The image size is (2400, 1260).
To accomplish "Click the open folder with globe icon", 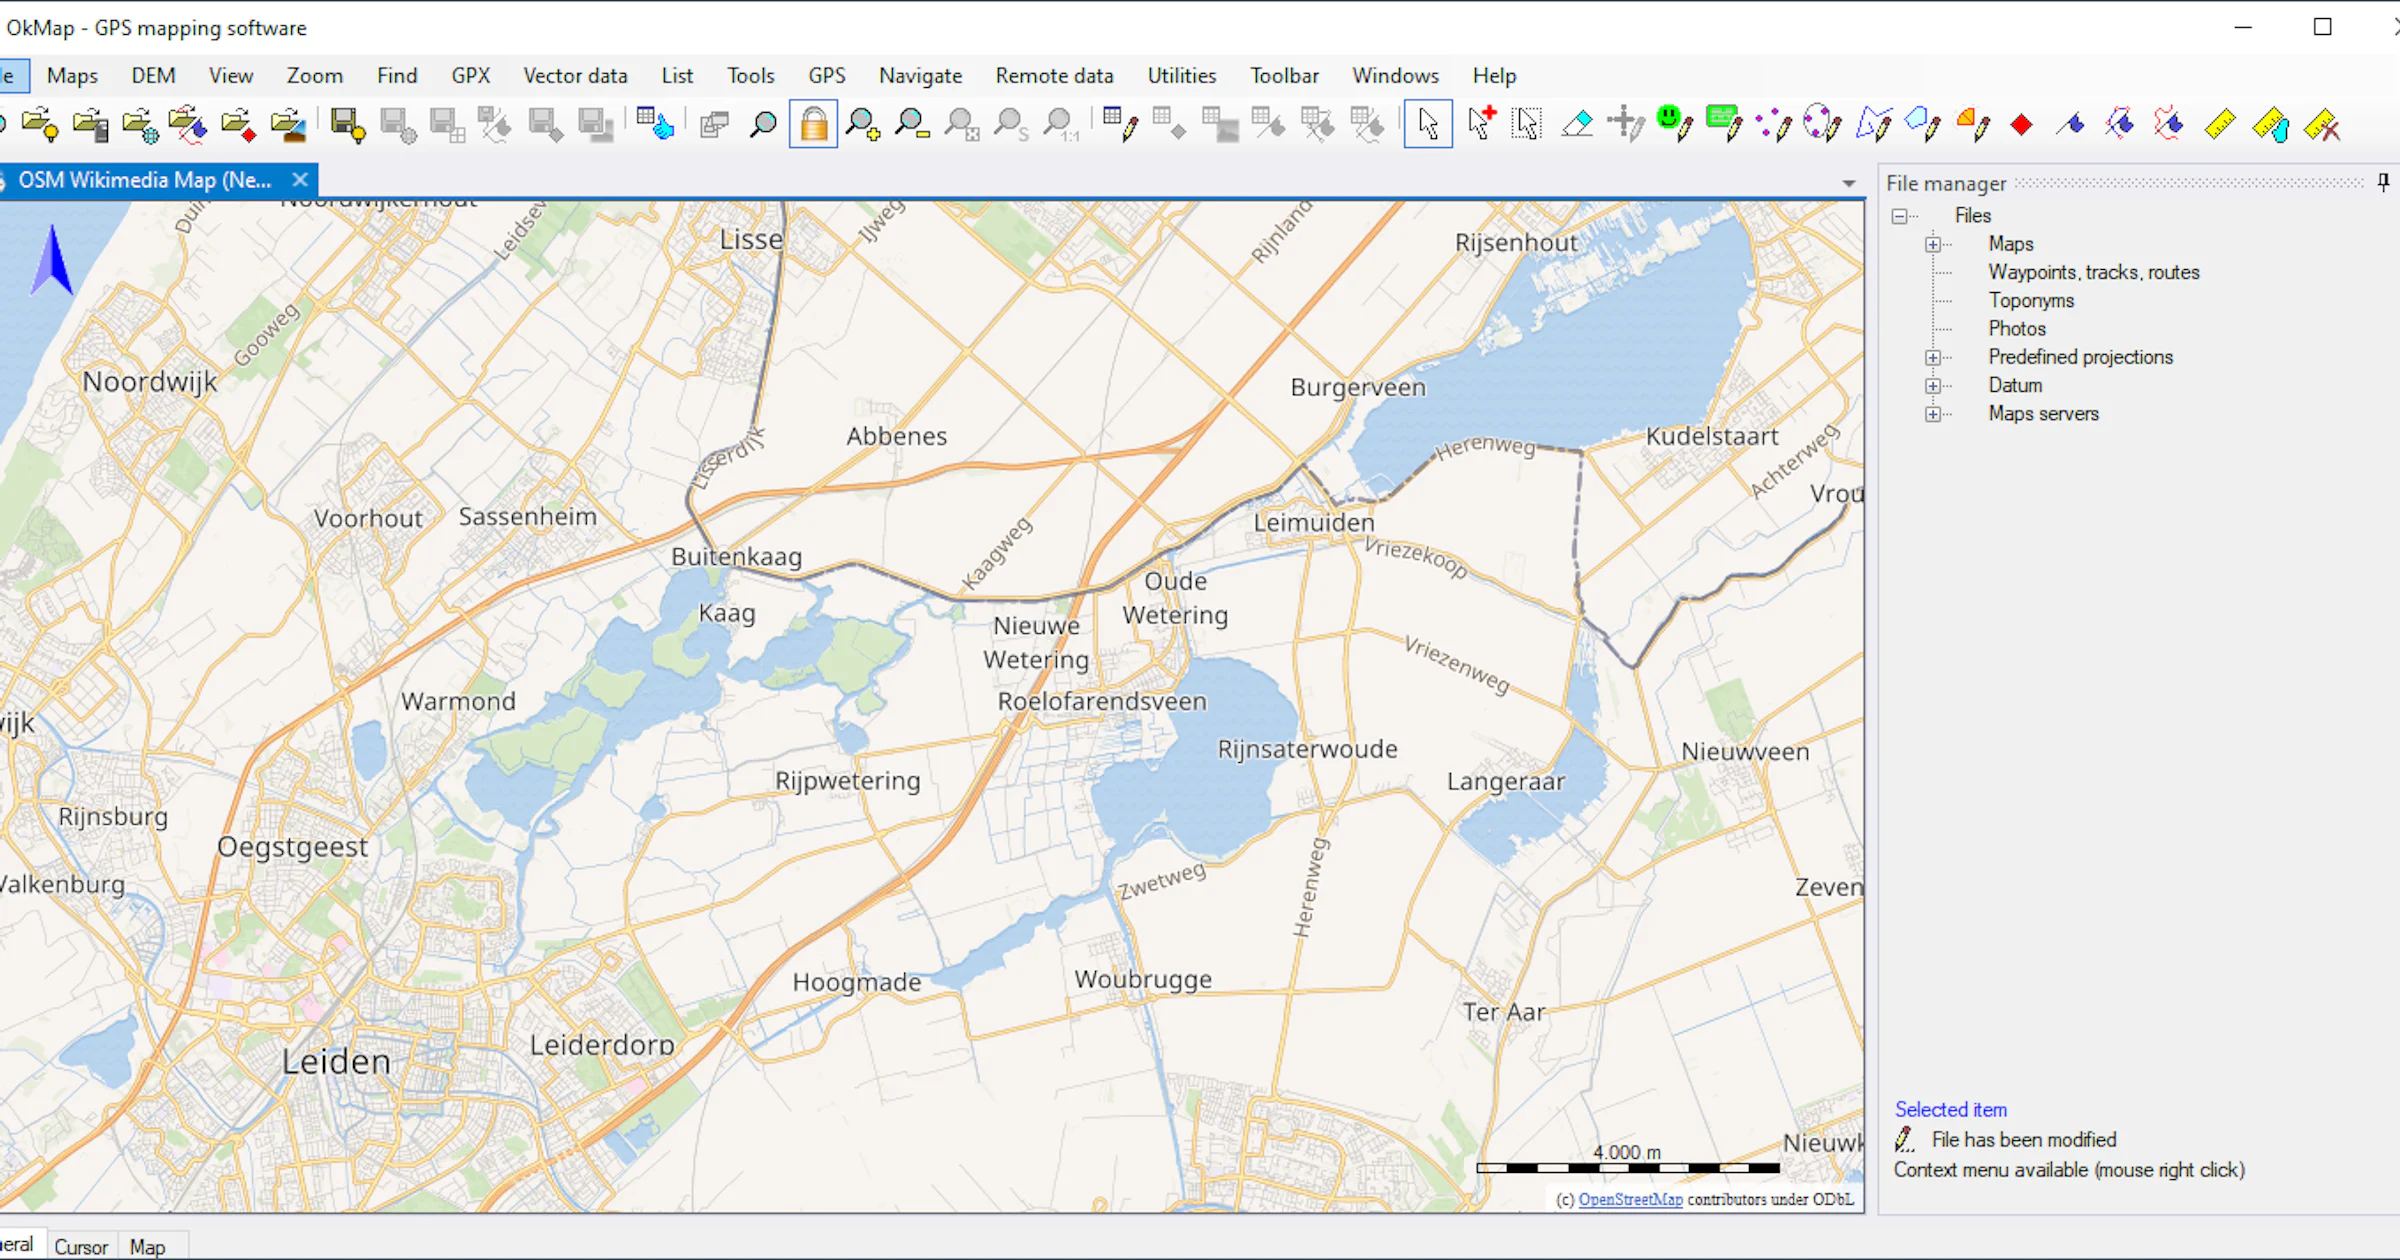I will click(139, 125).
